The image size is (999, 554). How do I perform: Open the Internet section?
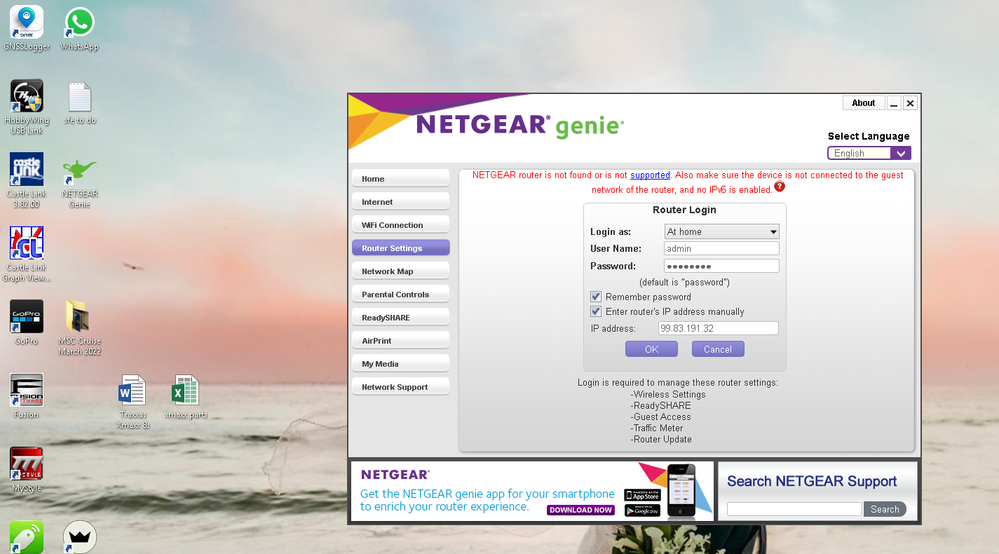pyautogui.click(x=401, y=202)
